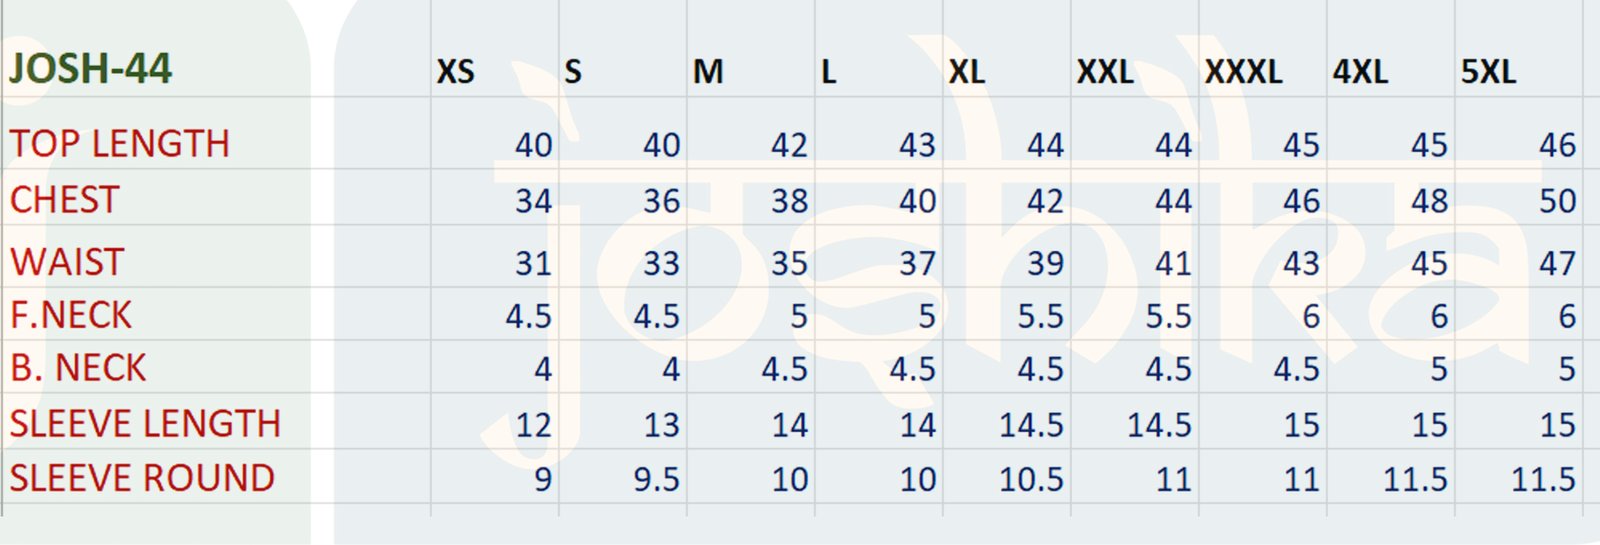Select the SLEEVE ROUND row label
The width and height of the screenshot is (1600, 545).
tap(142, 478)
